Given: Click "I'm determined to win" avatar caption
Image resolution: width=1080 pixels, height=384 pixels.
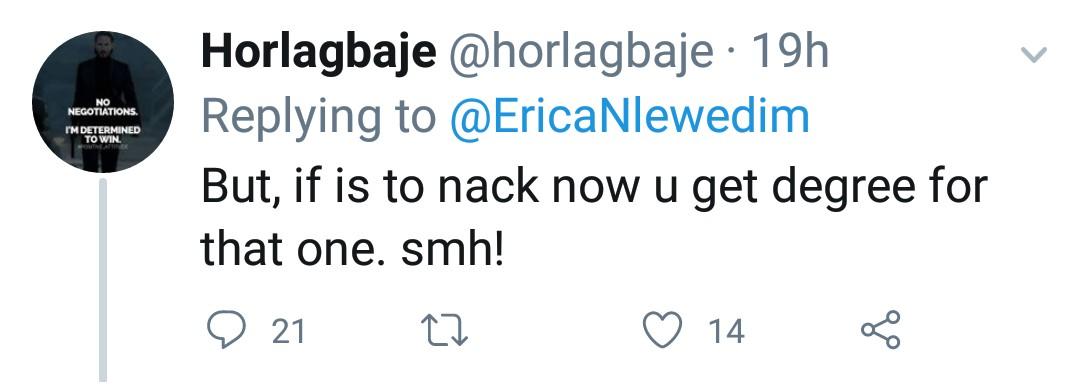Looking at the screenshot, I should point(103,134).
